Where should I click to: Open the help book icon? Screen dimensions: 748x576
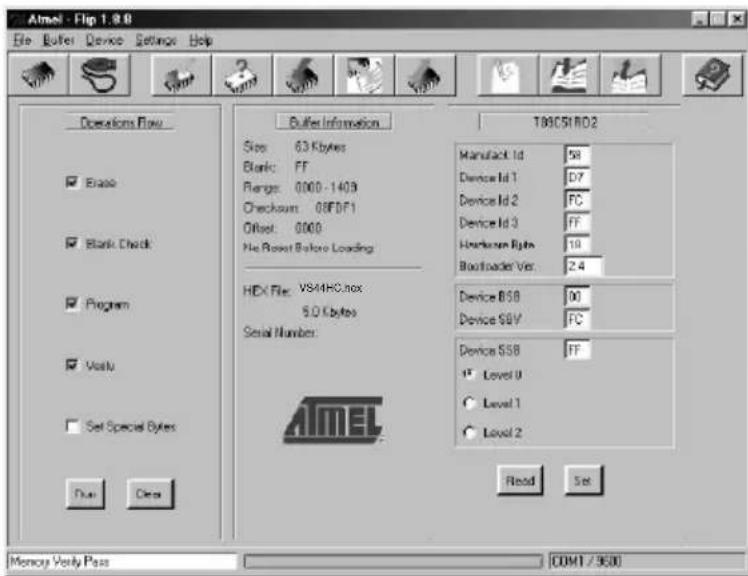[x=713, y=75]
